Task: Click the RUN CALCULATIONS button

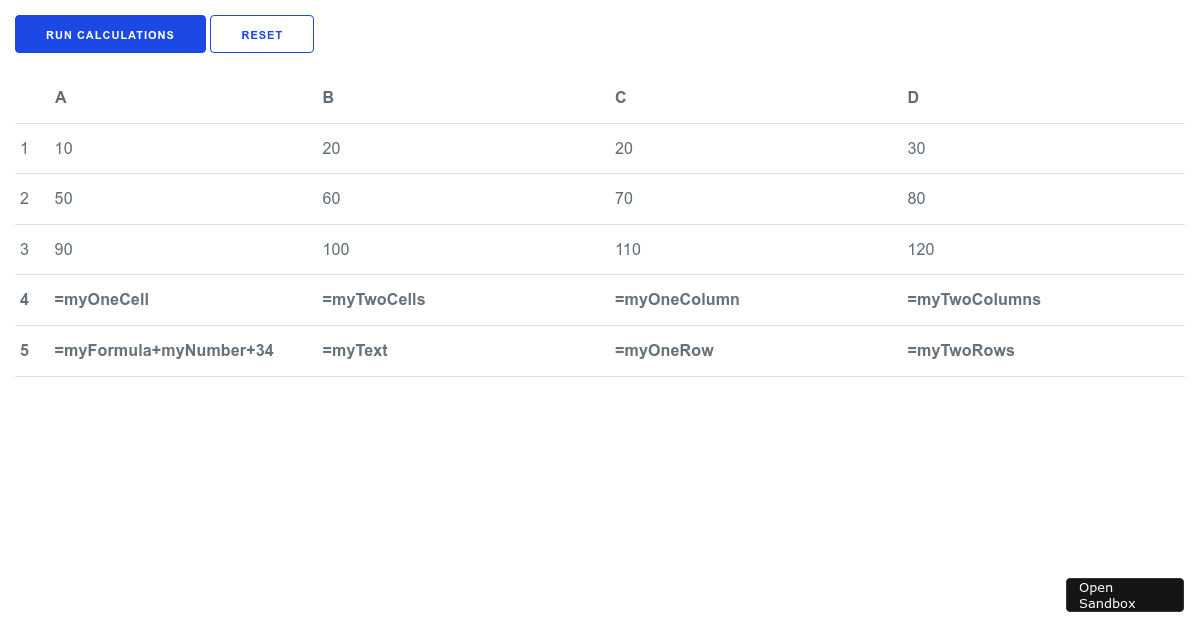Action: click(x=110, y=34)
